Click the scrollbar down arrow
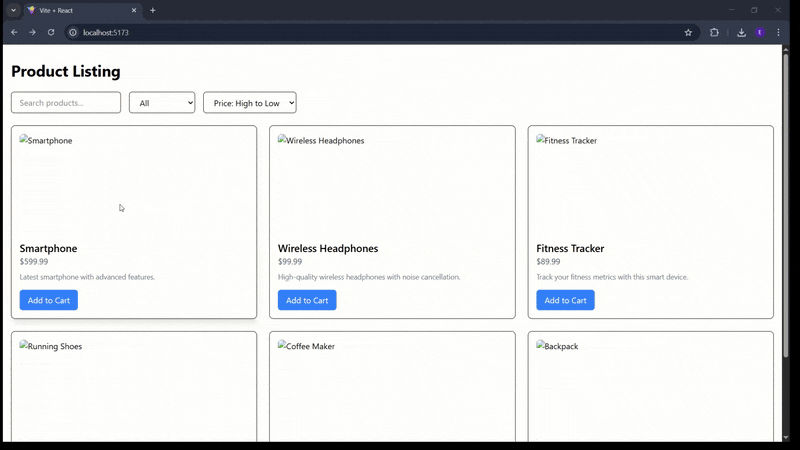The height and width of the screenshot is (450, 800). 786,438
